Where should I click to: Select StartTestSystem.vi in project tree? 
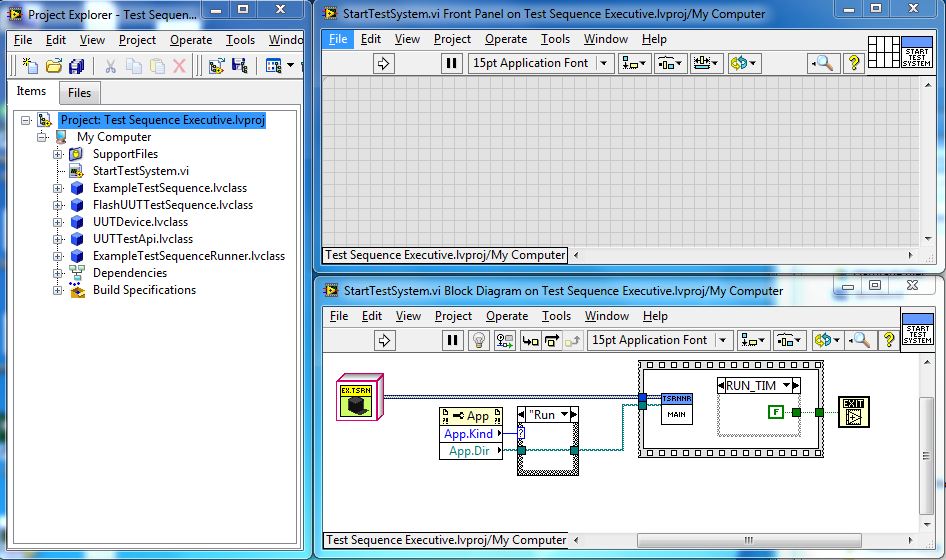pyautogui.click(x=140, y=171)
